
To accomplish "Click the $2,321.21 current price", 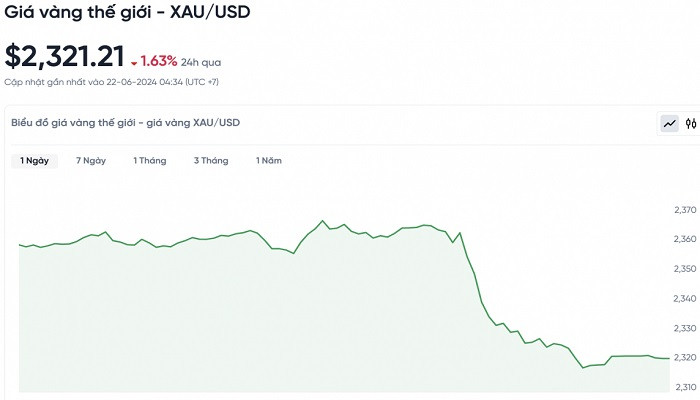I will pos(64,57).
